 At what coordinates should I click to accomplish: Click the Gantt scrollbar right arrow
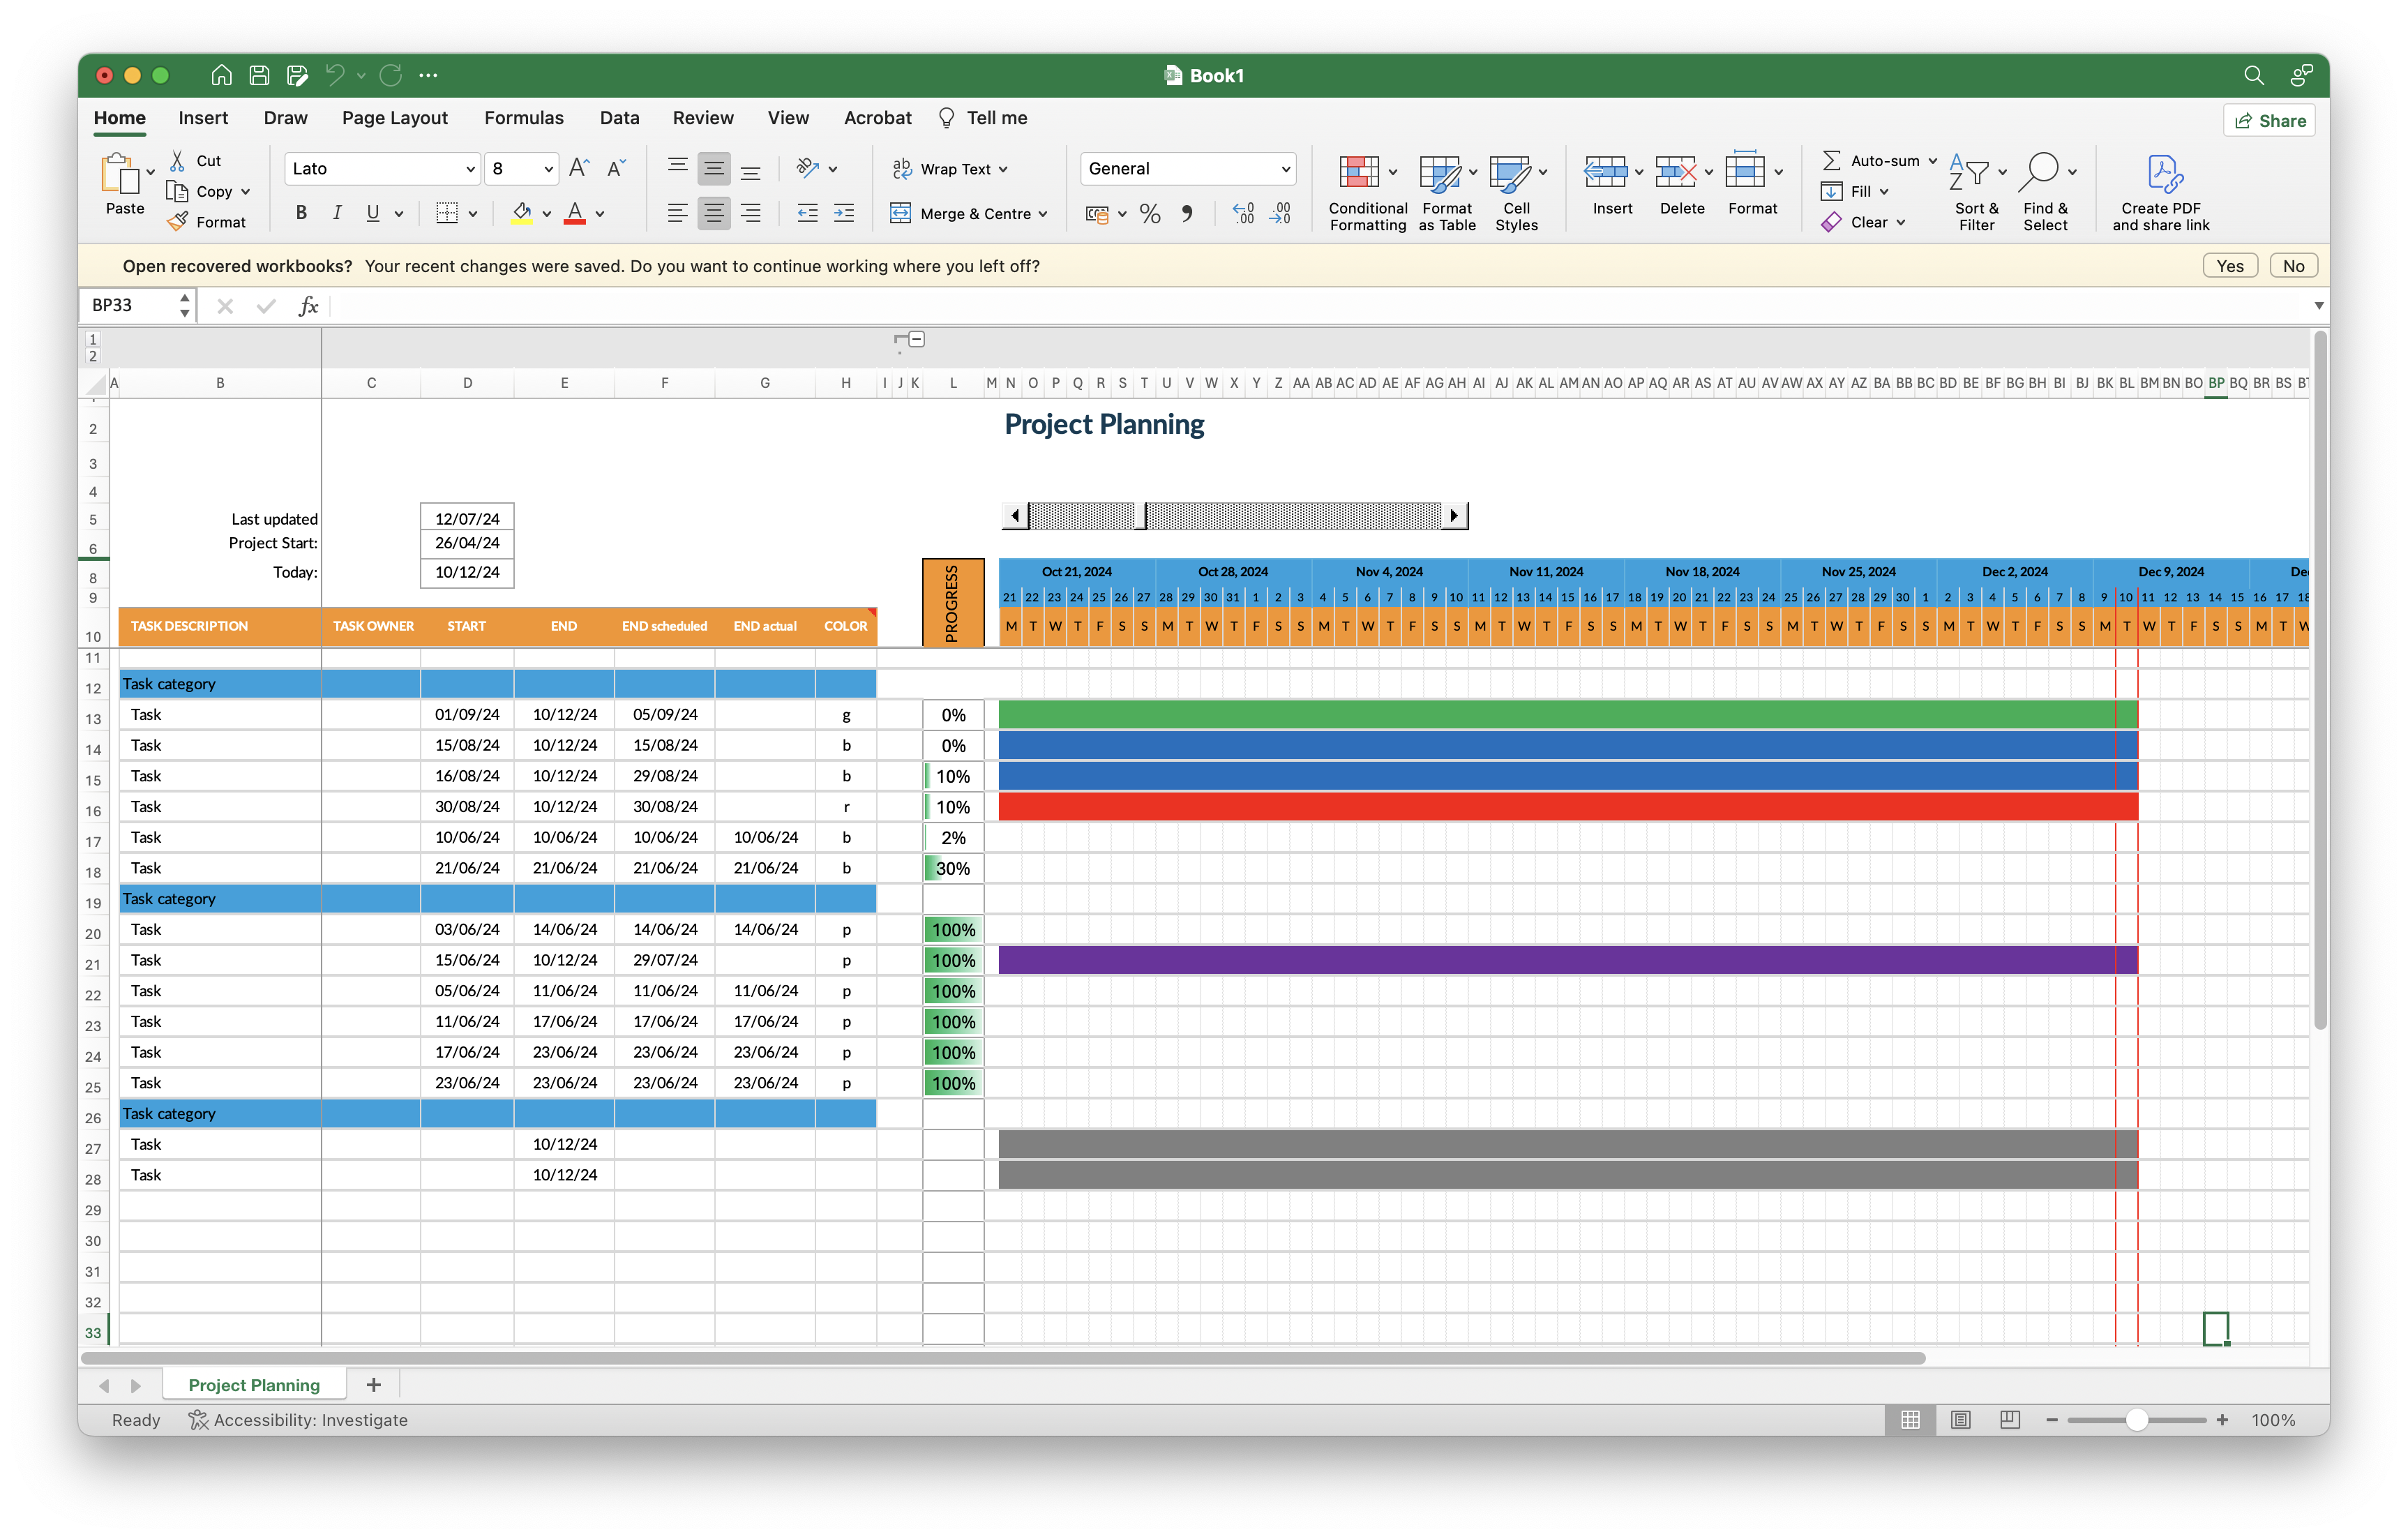pos(1455,516)
